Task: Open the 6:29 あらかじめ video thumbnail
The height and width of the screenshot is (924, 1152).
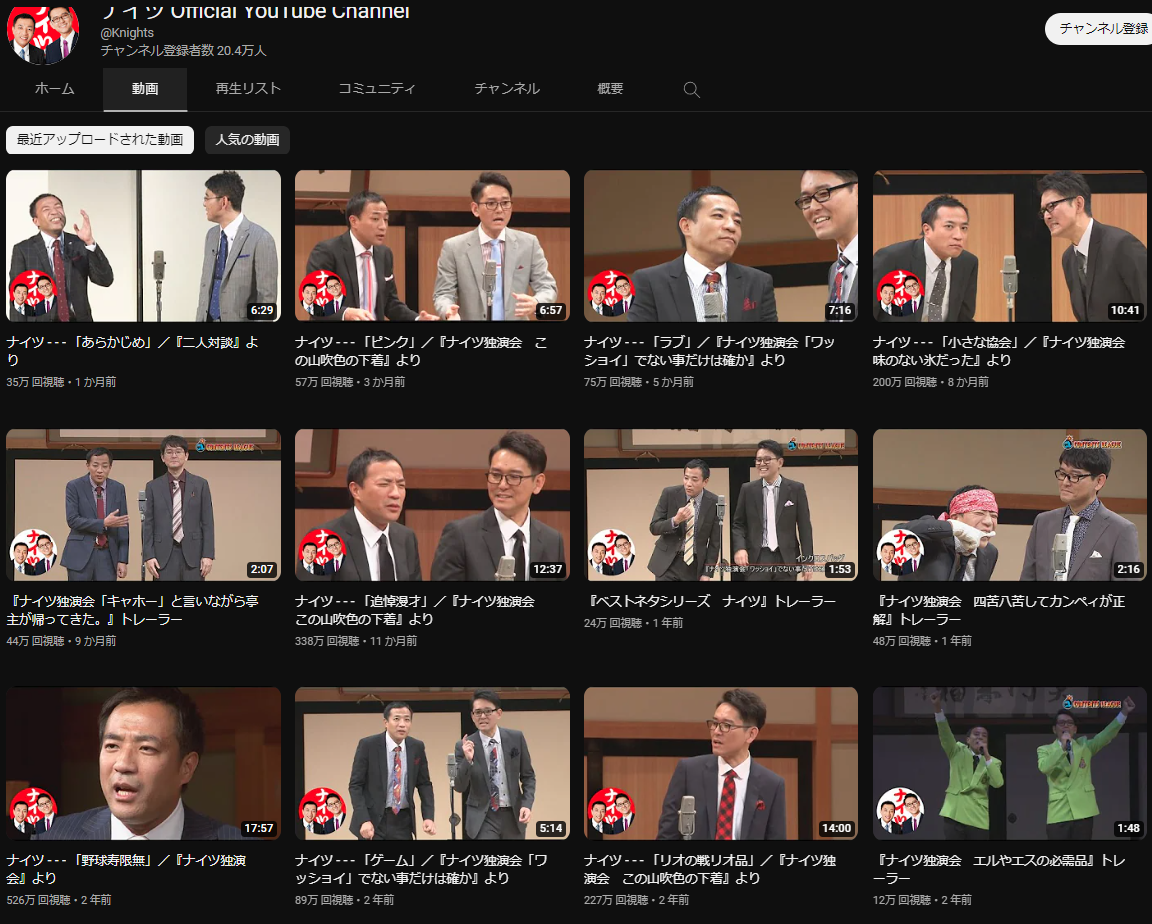Action: [143, 246]
